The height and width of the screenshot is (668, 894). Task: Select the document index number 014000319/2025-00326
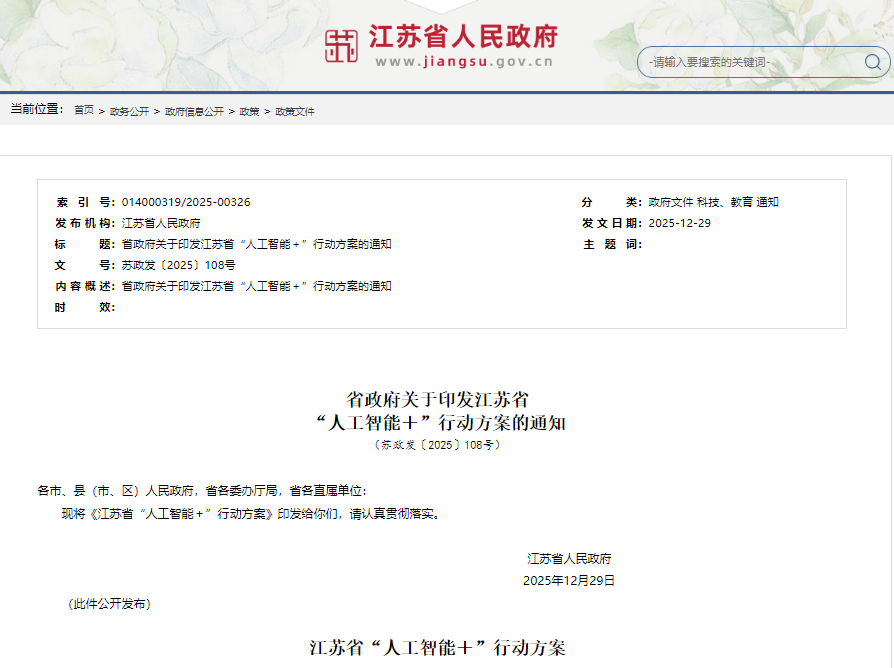tap(187, 201)
